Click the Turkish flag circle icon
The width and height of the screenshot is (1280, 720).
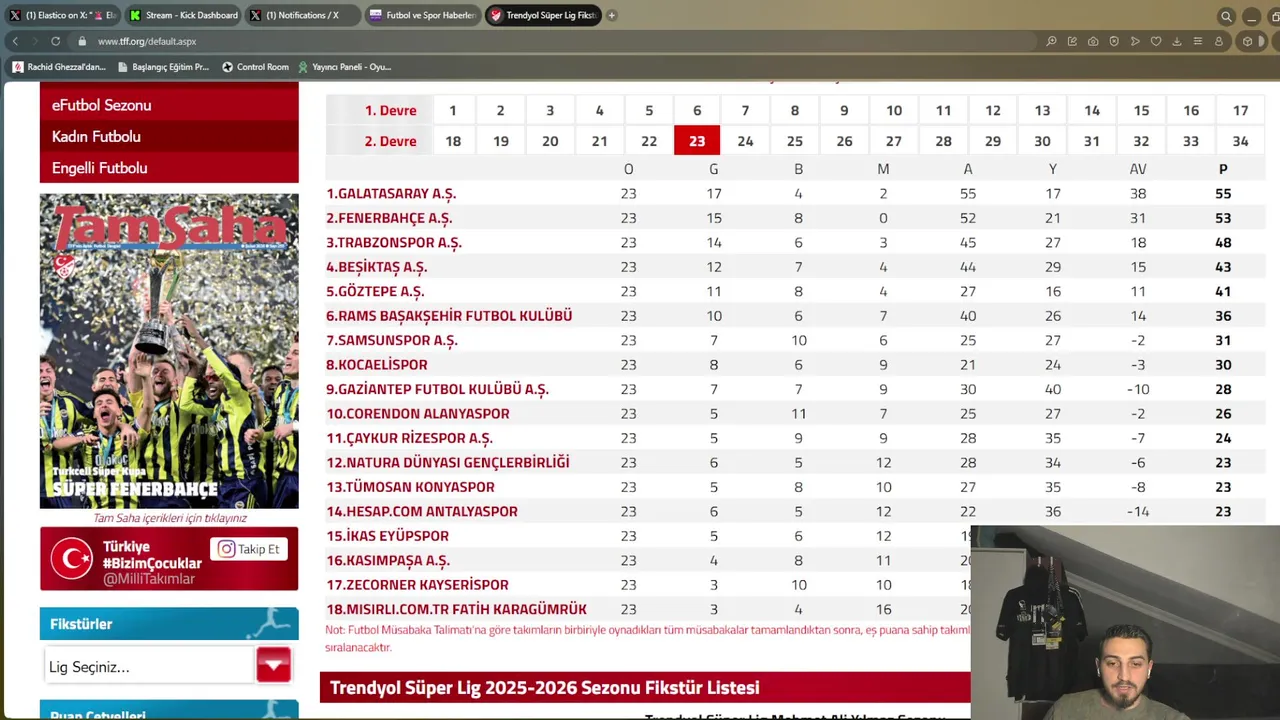(x=72, y=559)
